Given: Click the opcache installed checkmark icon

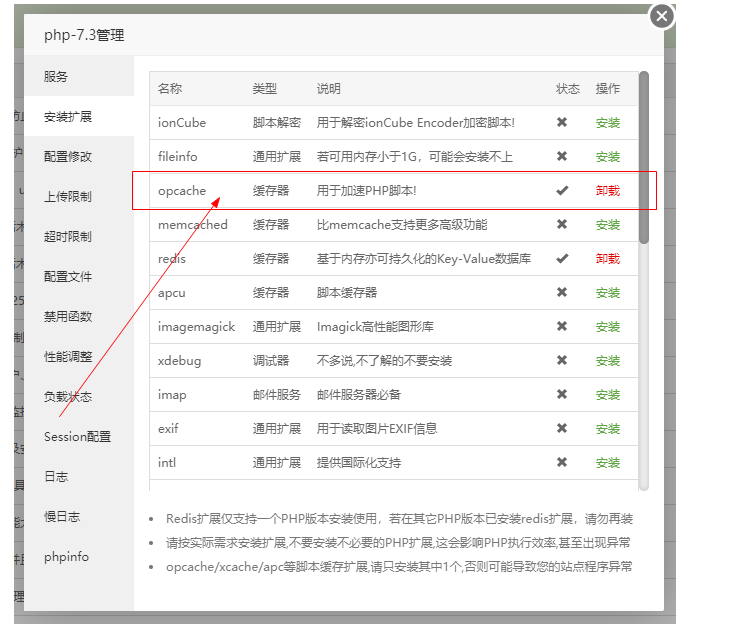Looking at the screenshot, I should [x=562, y=191].
